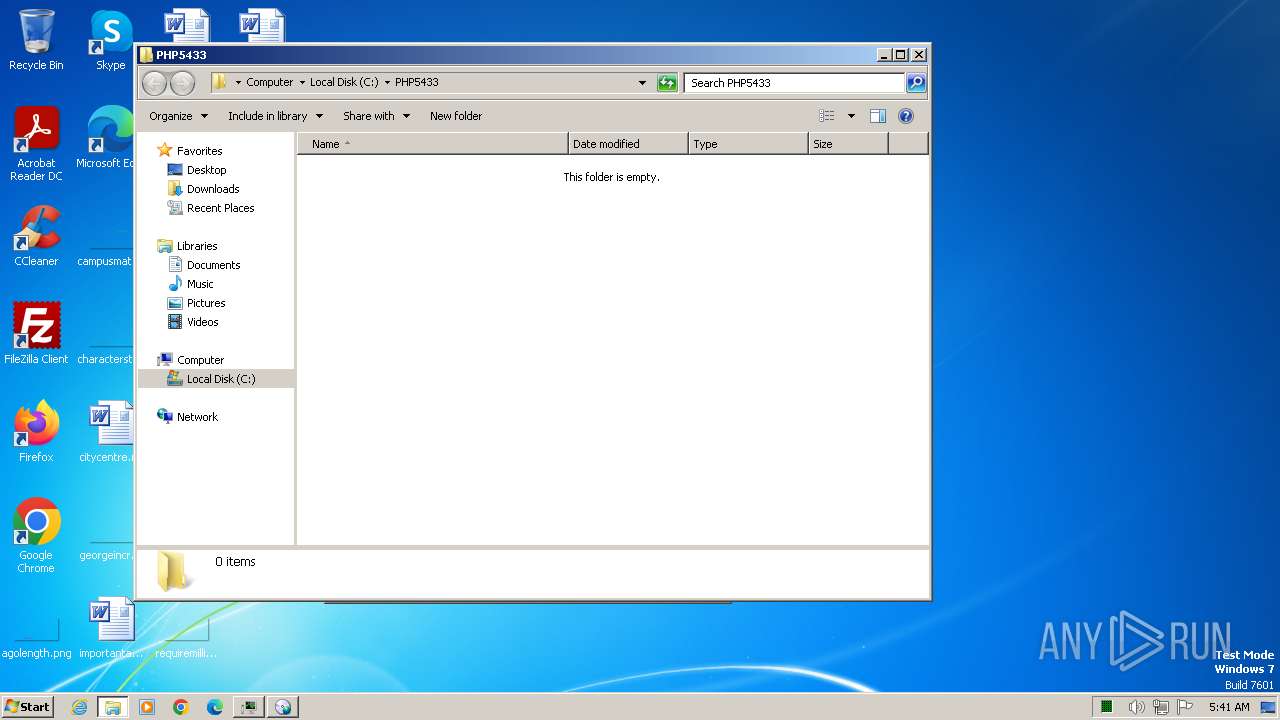Select the Music library

coord(200,284)
